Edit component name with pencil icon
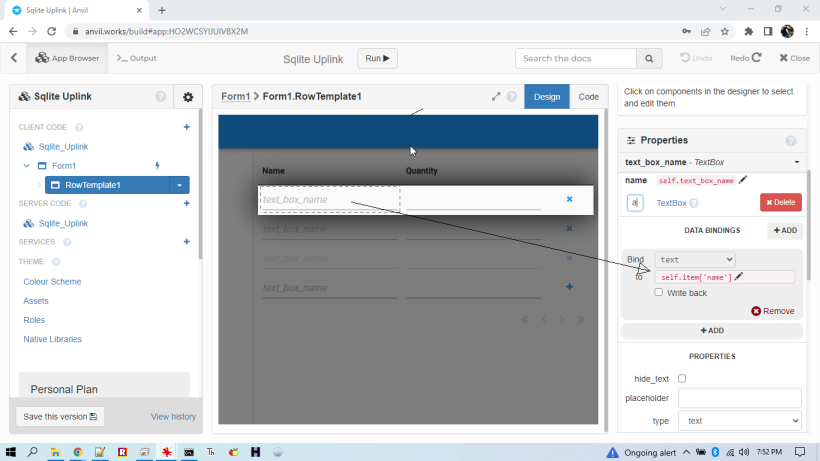Screen dimensions: 820x461 (743, 180)
